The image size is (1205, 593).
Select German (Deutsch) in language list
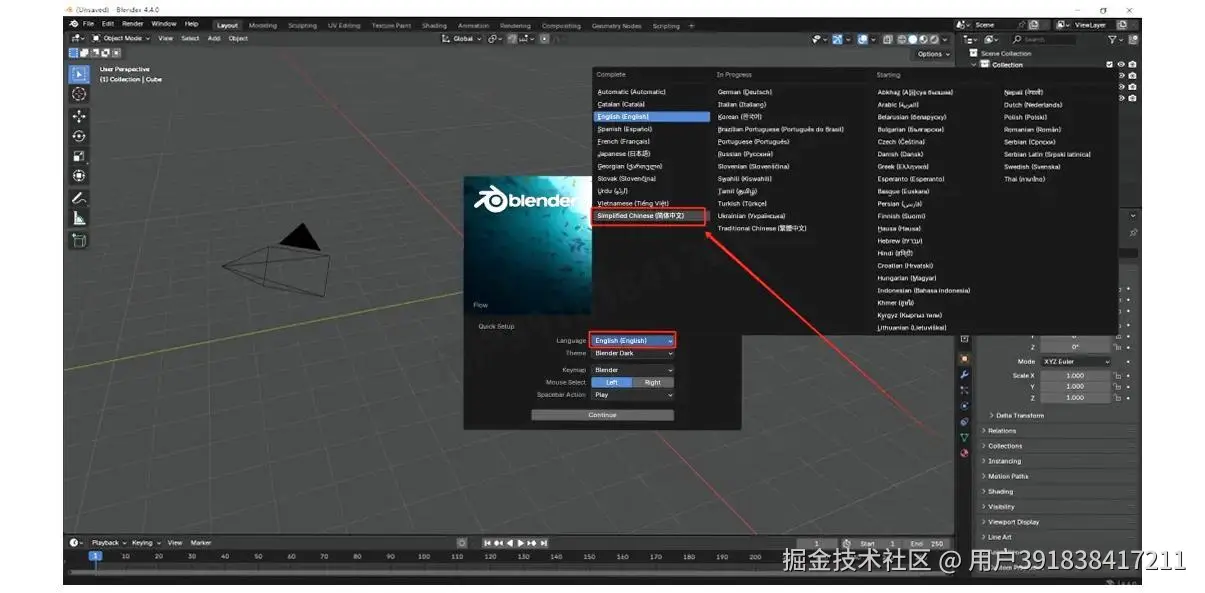[745, 92]
